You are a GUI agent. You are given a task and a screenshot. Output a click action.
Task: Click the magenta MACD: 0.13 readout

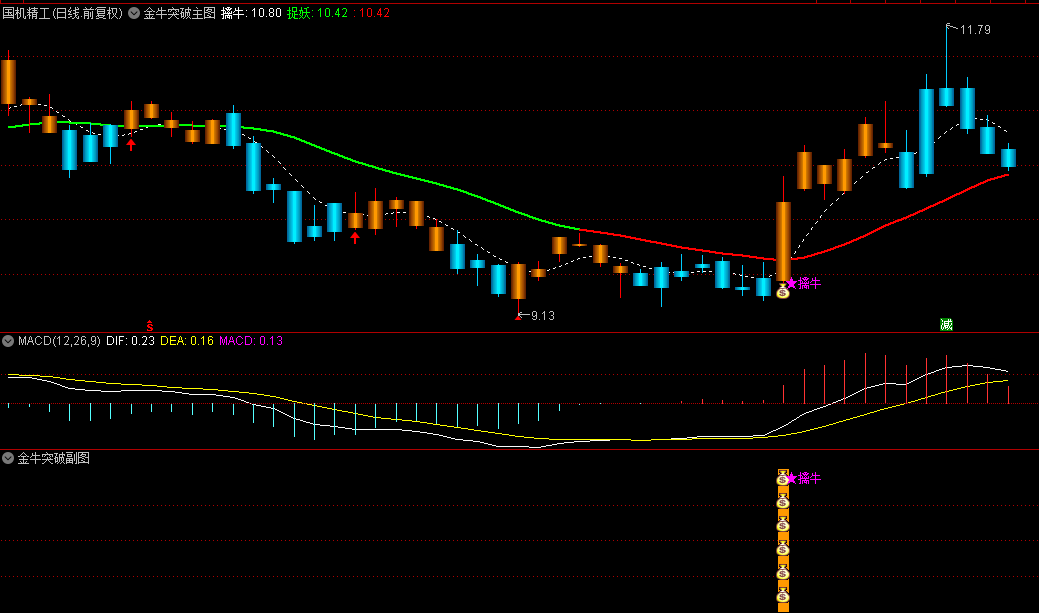click(251, 341)
